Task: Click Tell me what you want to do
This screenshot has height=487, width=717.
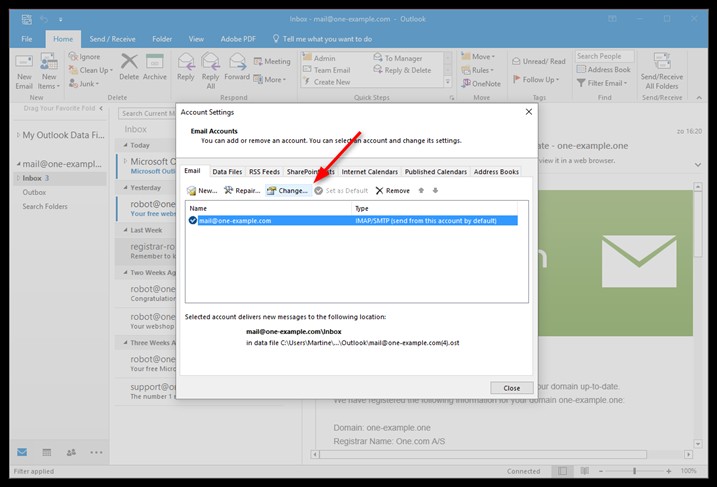Action: [322, 39]
